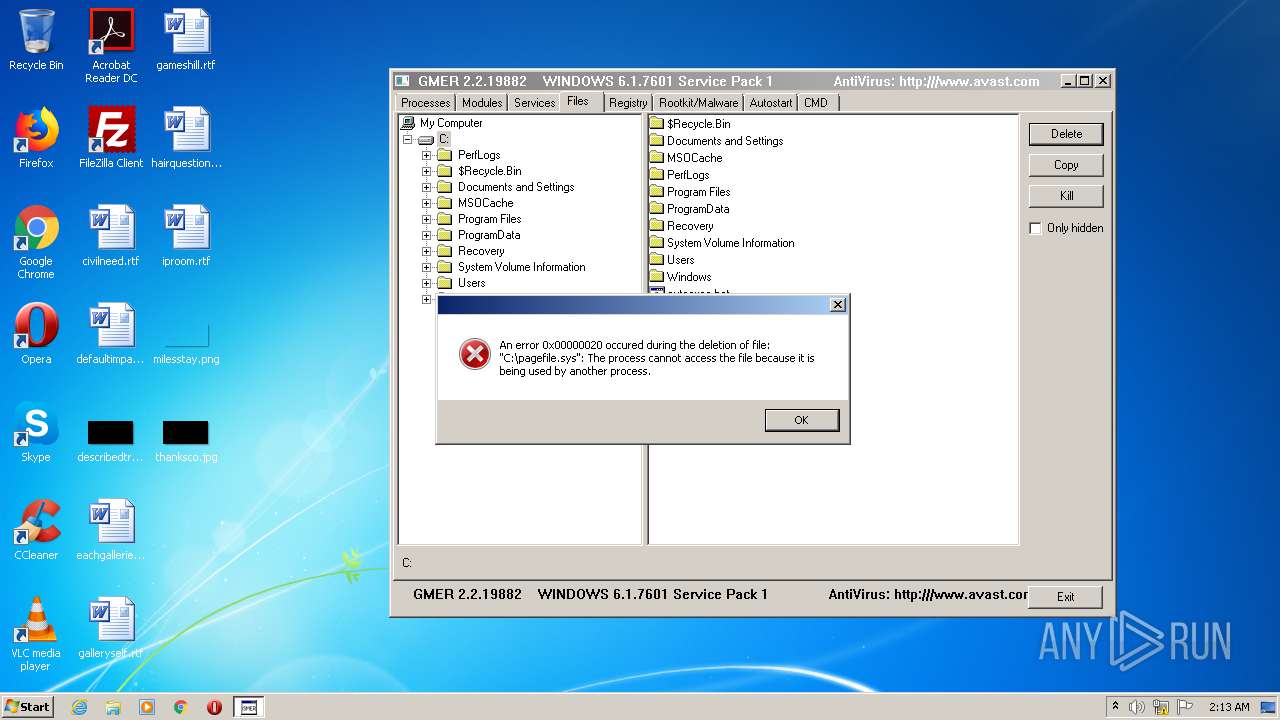Click the GMER taskbar button
The width and height of the screenshot is (1280, 720).
[248, 707]
